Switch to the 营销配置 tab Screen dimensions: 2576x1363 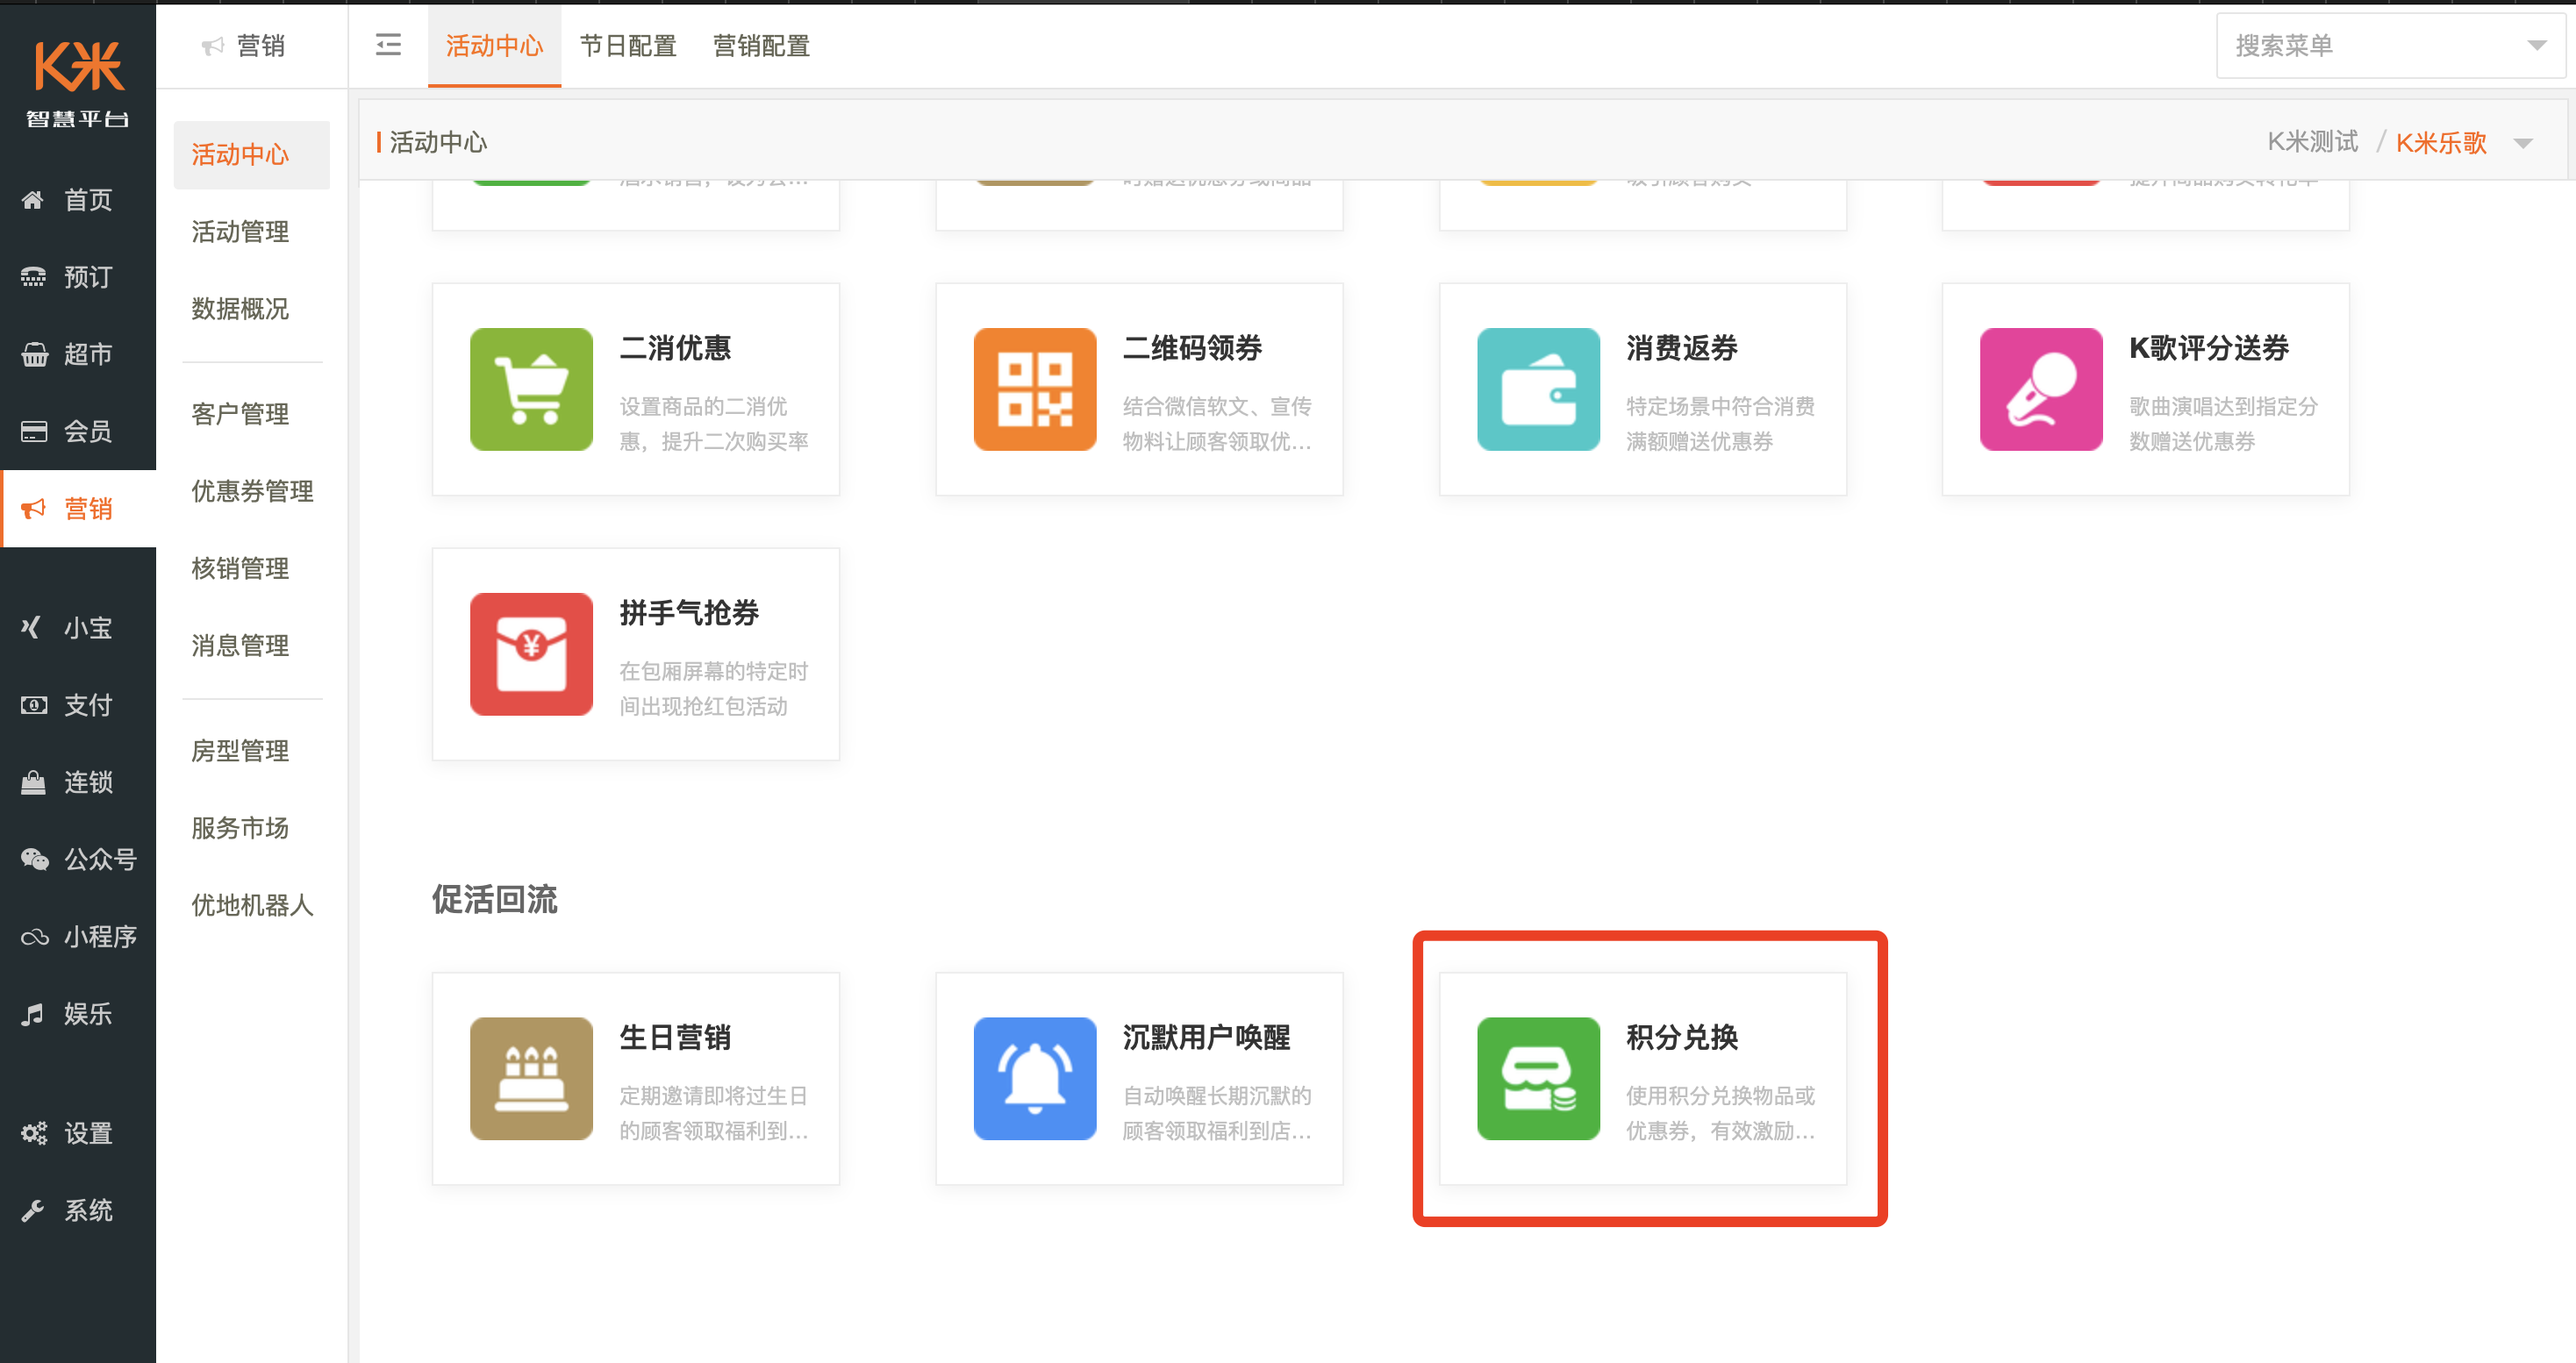click(x=761, y=46)
